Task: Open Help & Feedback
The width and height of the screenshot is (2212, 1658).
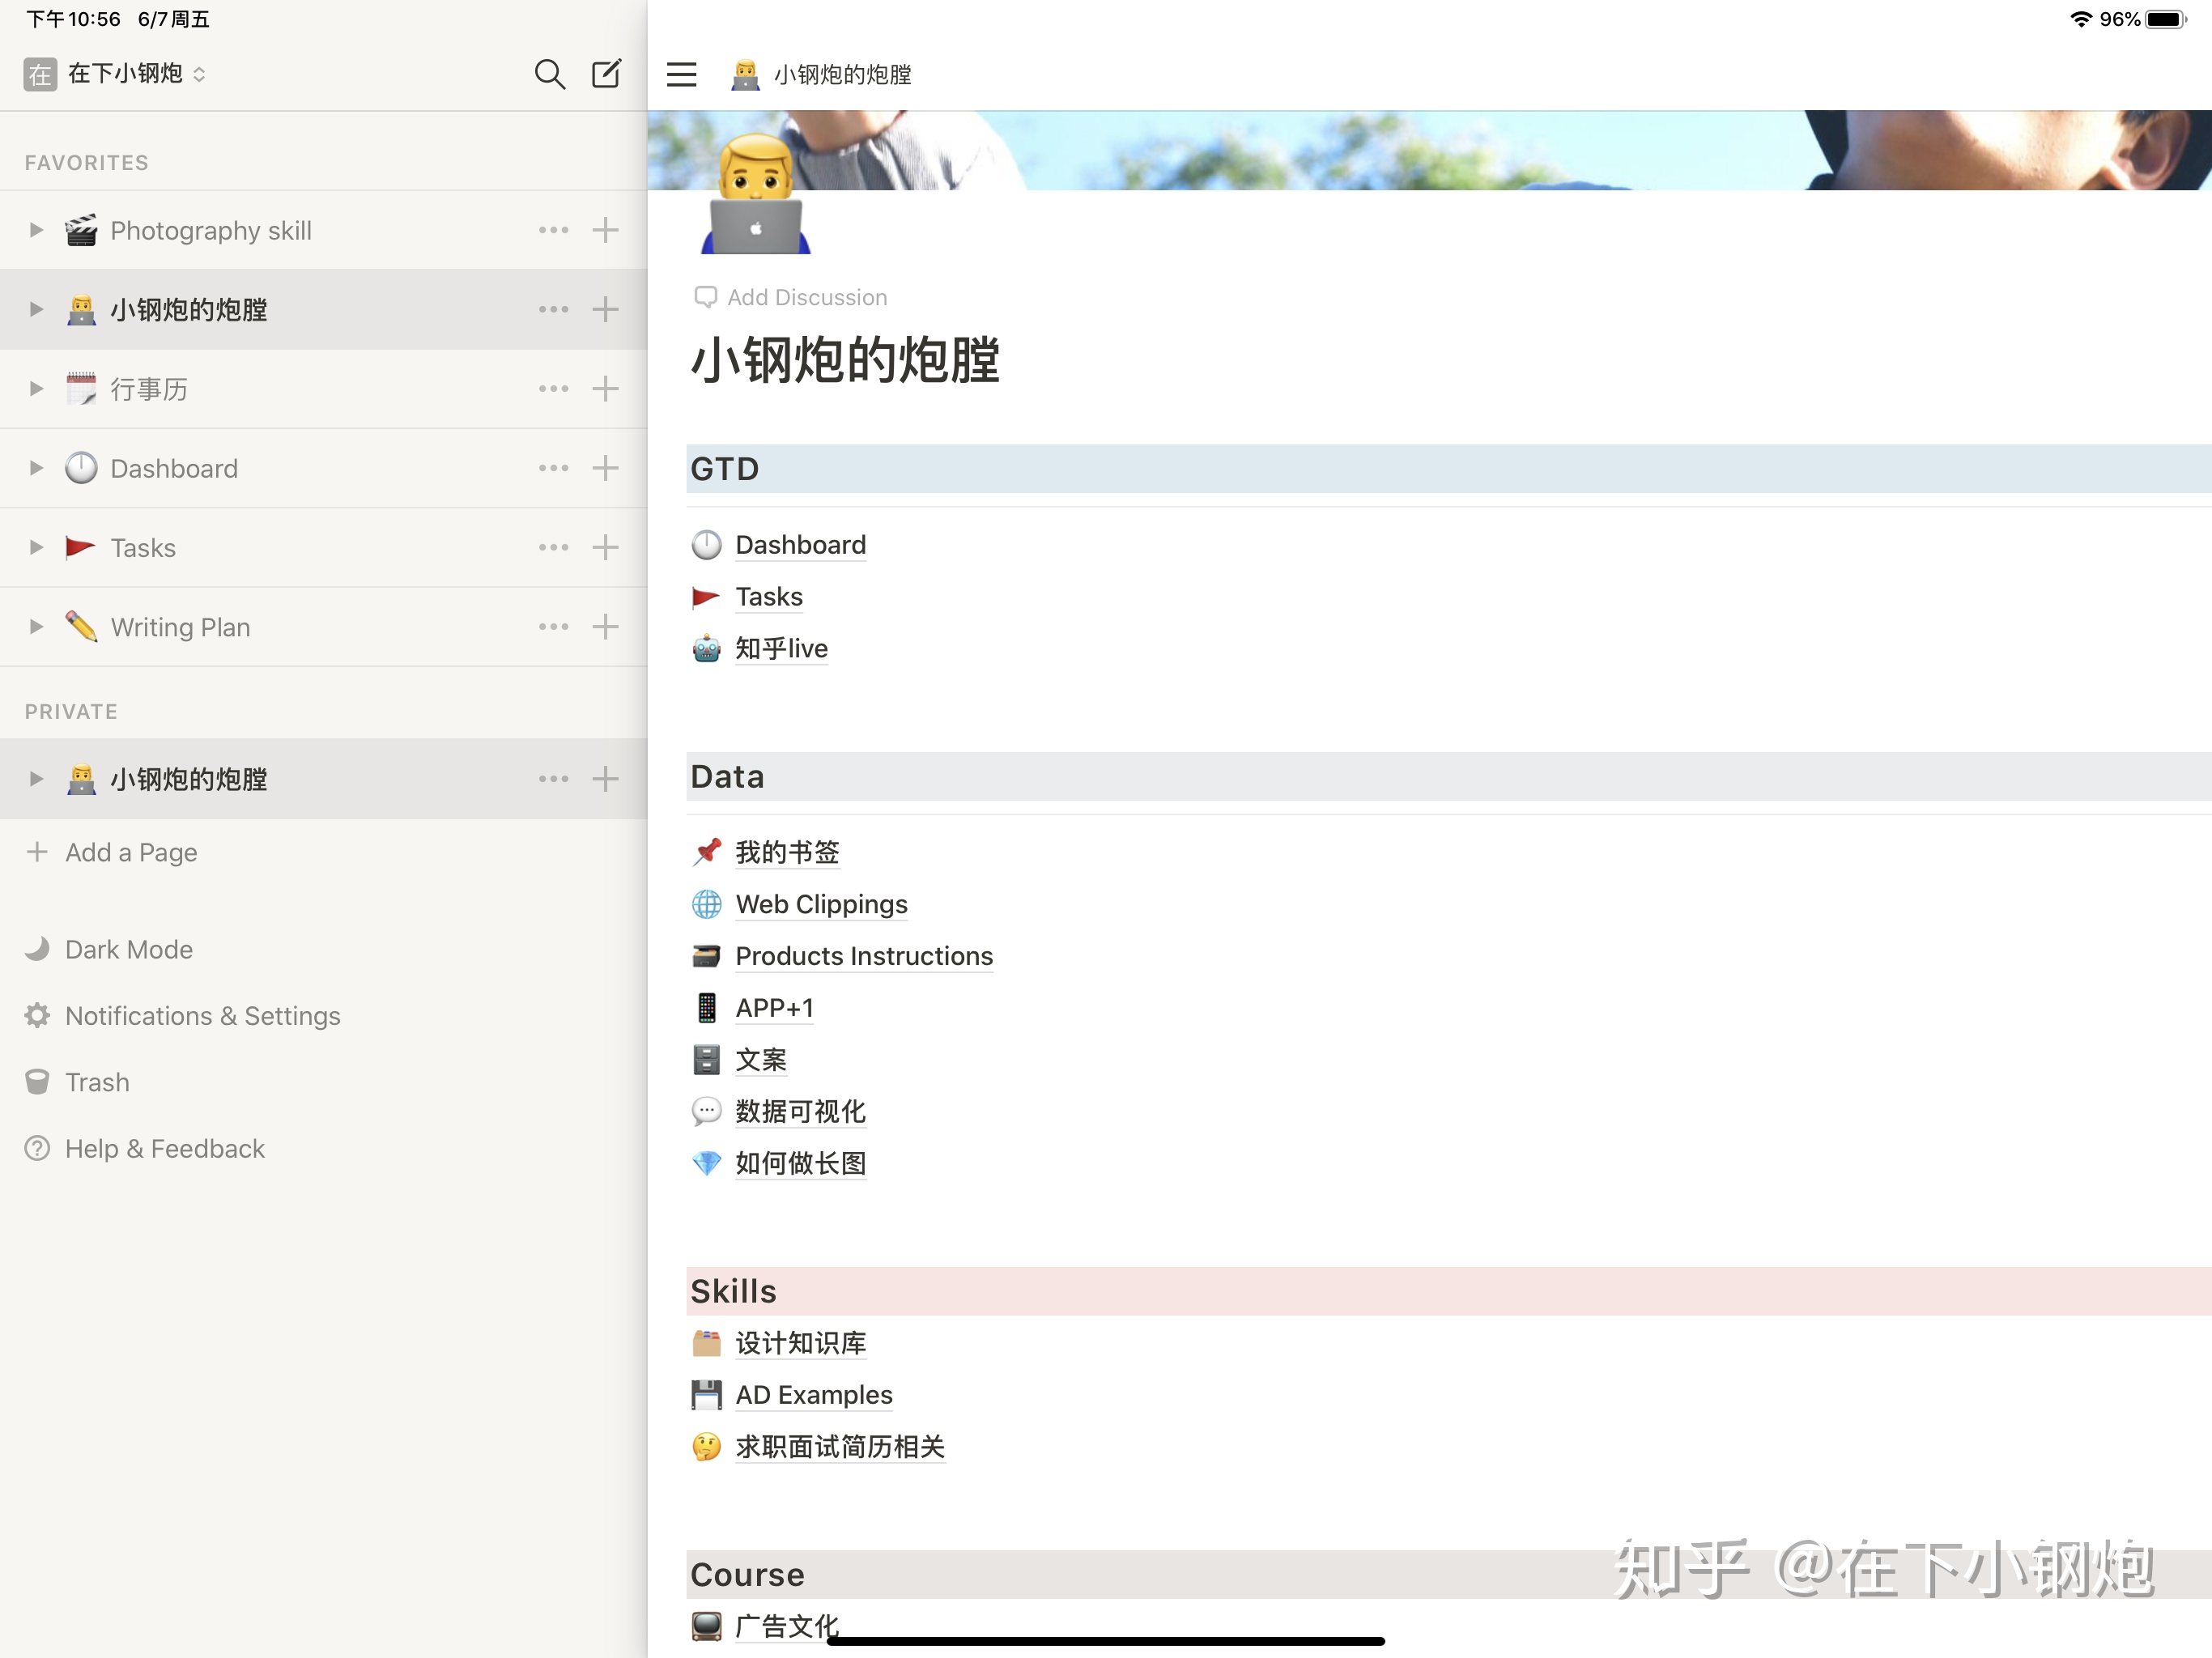Action: pyautogui.click(x=164, y=1148)
